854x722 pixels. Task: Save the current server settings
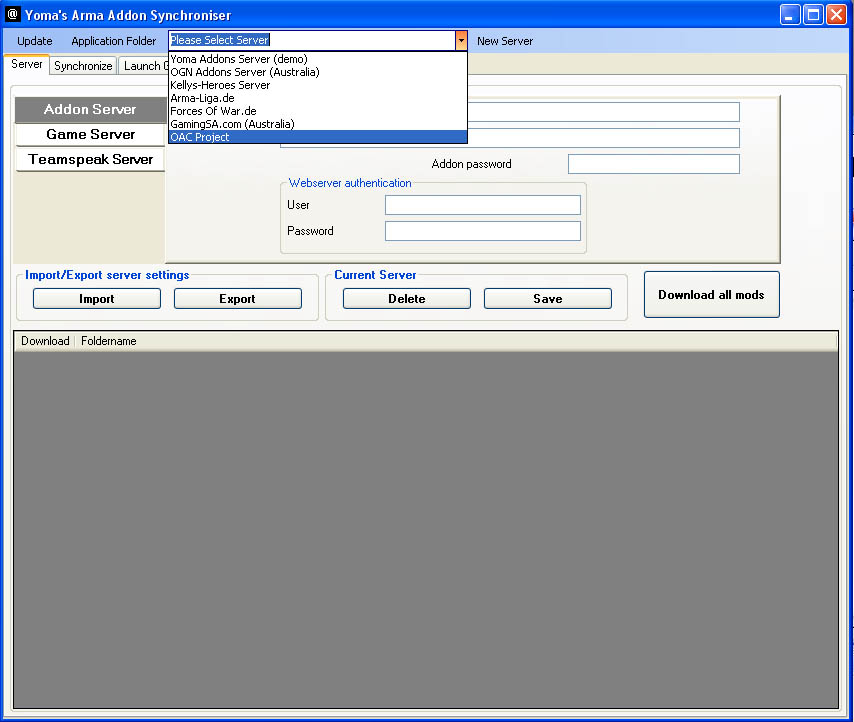tap(547, 299)
